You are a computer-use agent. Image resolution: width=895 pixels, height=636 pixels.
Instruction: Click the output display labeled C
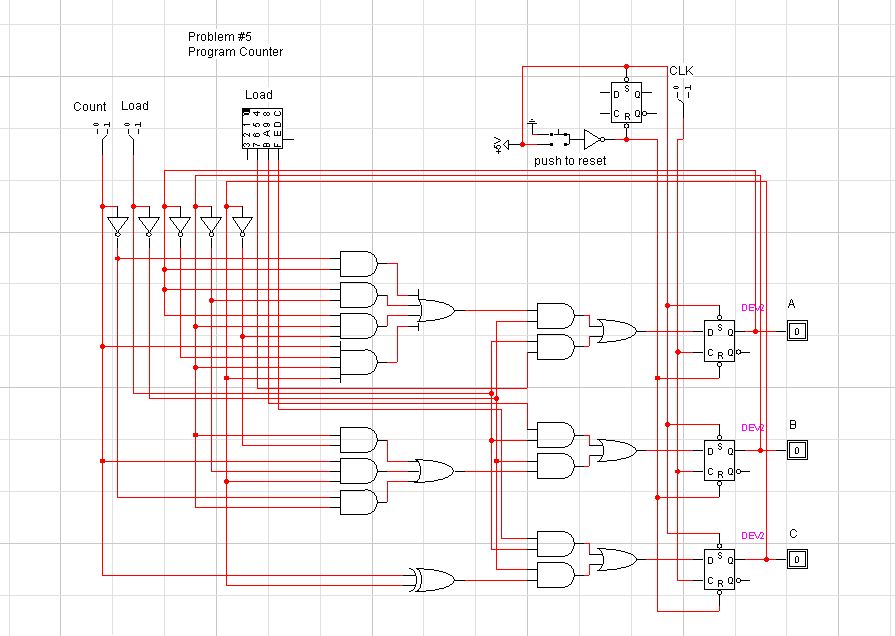coord(796,559)
